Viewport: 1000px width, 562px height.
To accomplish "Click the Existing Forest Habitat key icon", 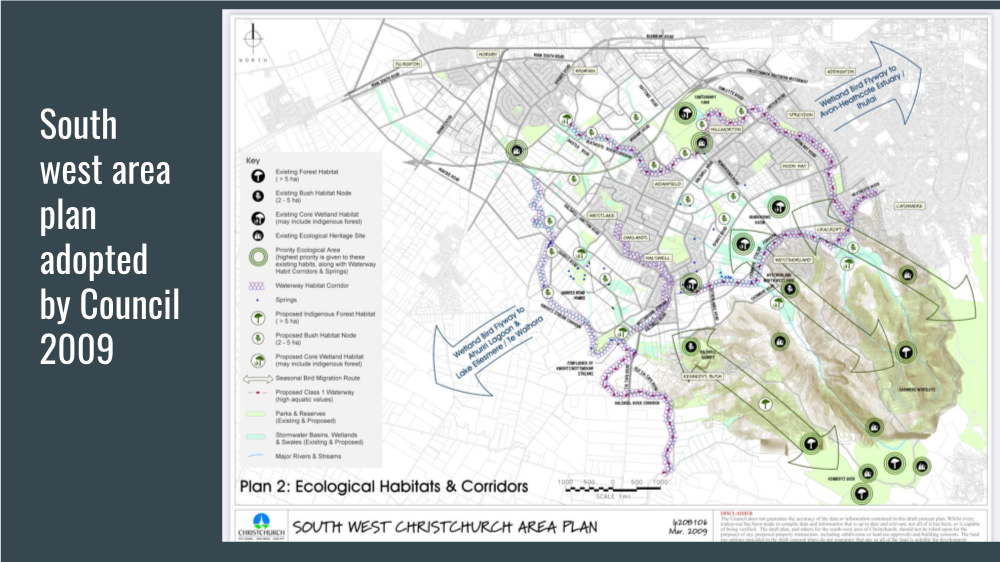I will click(258, 175).
